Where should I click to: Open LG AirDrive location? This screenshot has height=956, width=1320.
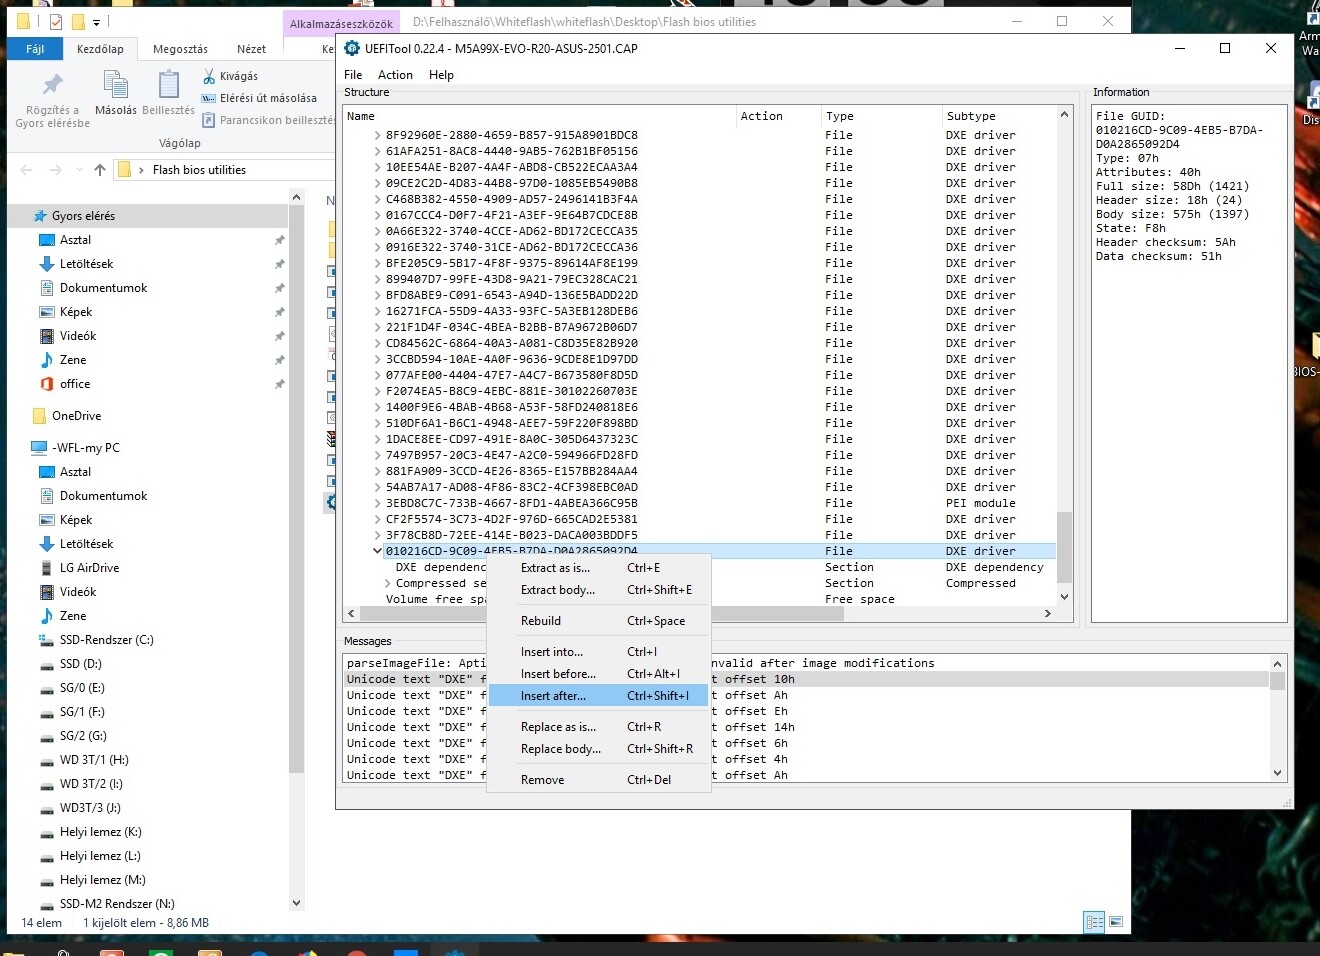pyautogui.click(x=89, y=568)
